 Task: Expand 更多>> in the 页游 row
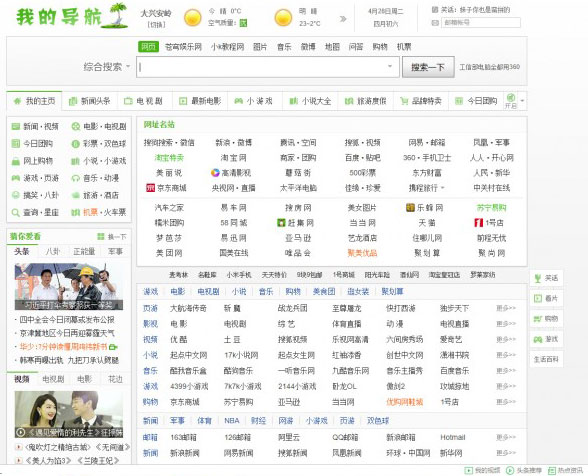pyautogui.click(x=506, y=308)
